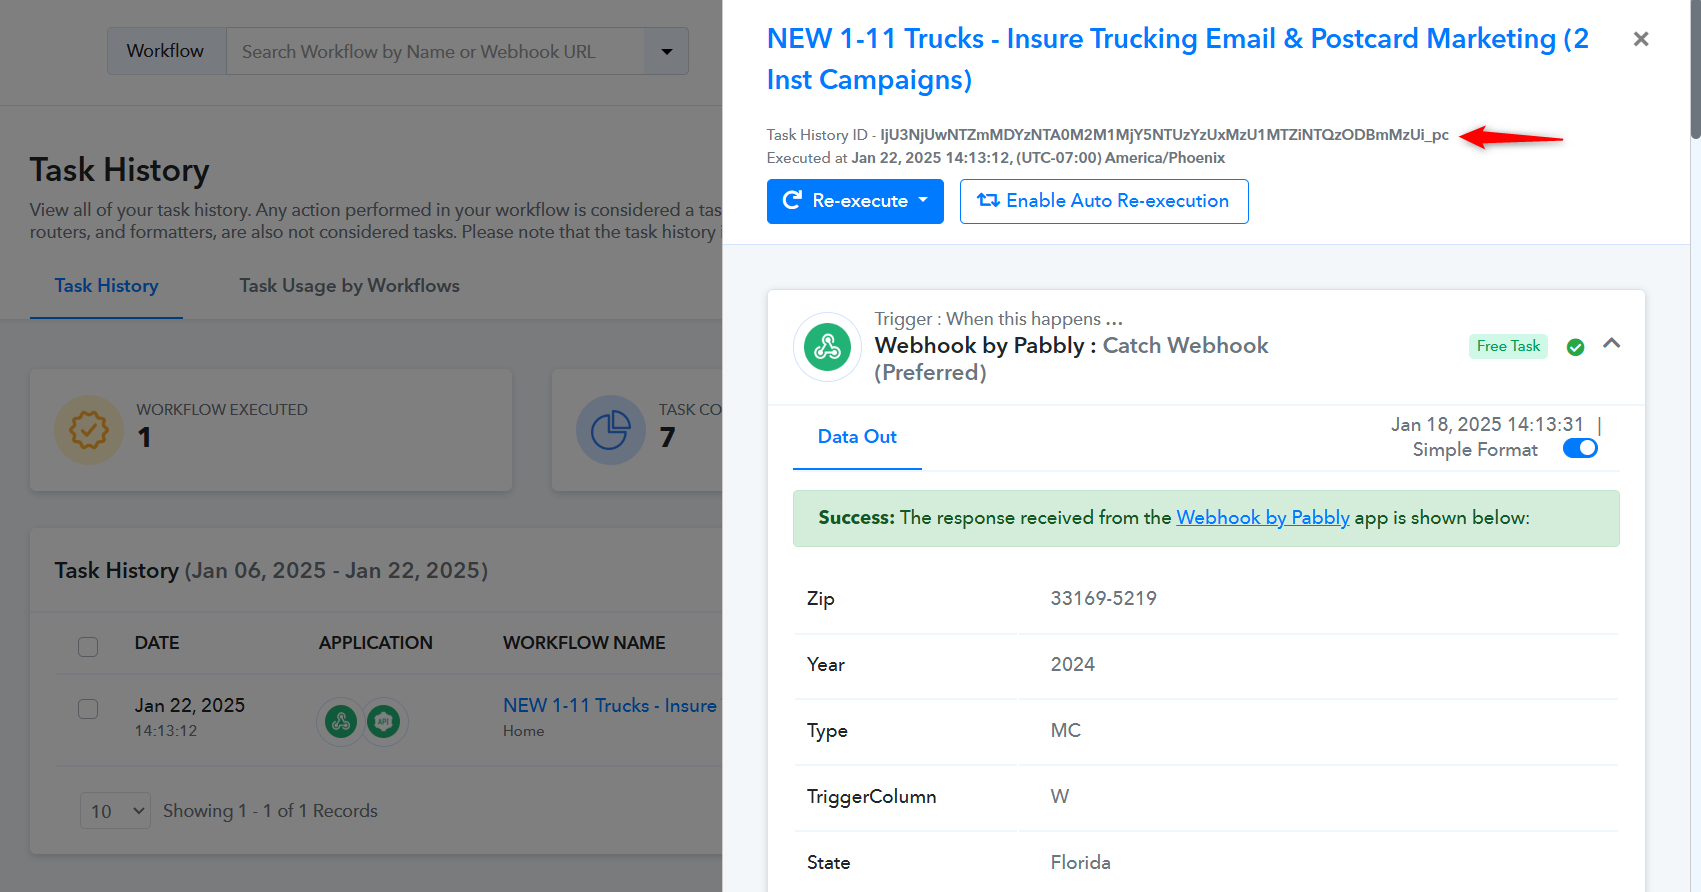Click the State value Florida
Viewport: 1701px width, 892px height.
pos(1080,863)
